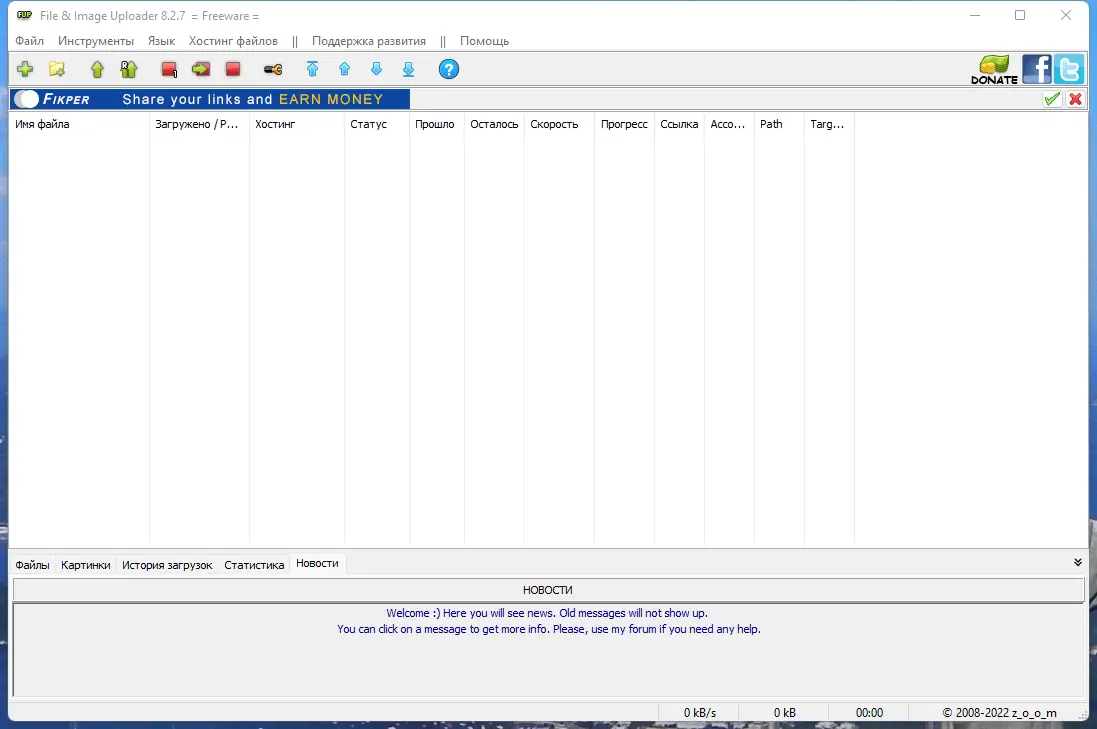Image resolution: width=1097 pixels, height=729 pixels.
Task: Click the Acco… column header
Action: coord(730,124)
